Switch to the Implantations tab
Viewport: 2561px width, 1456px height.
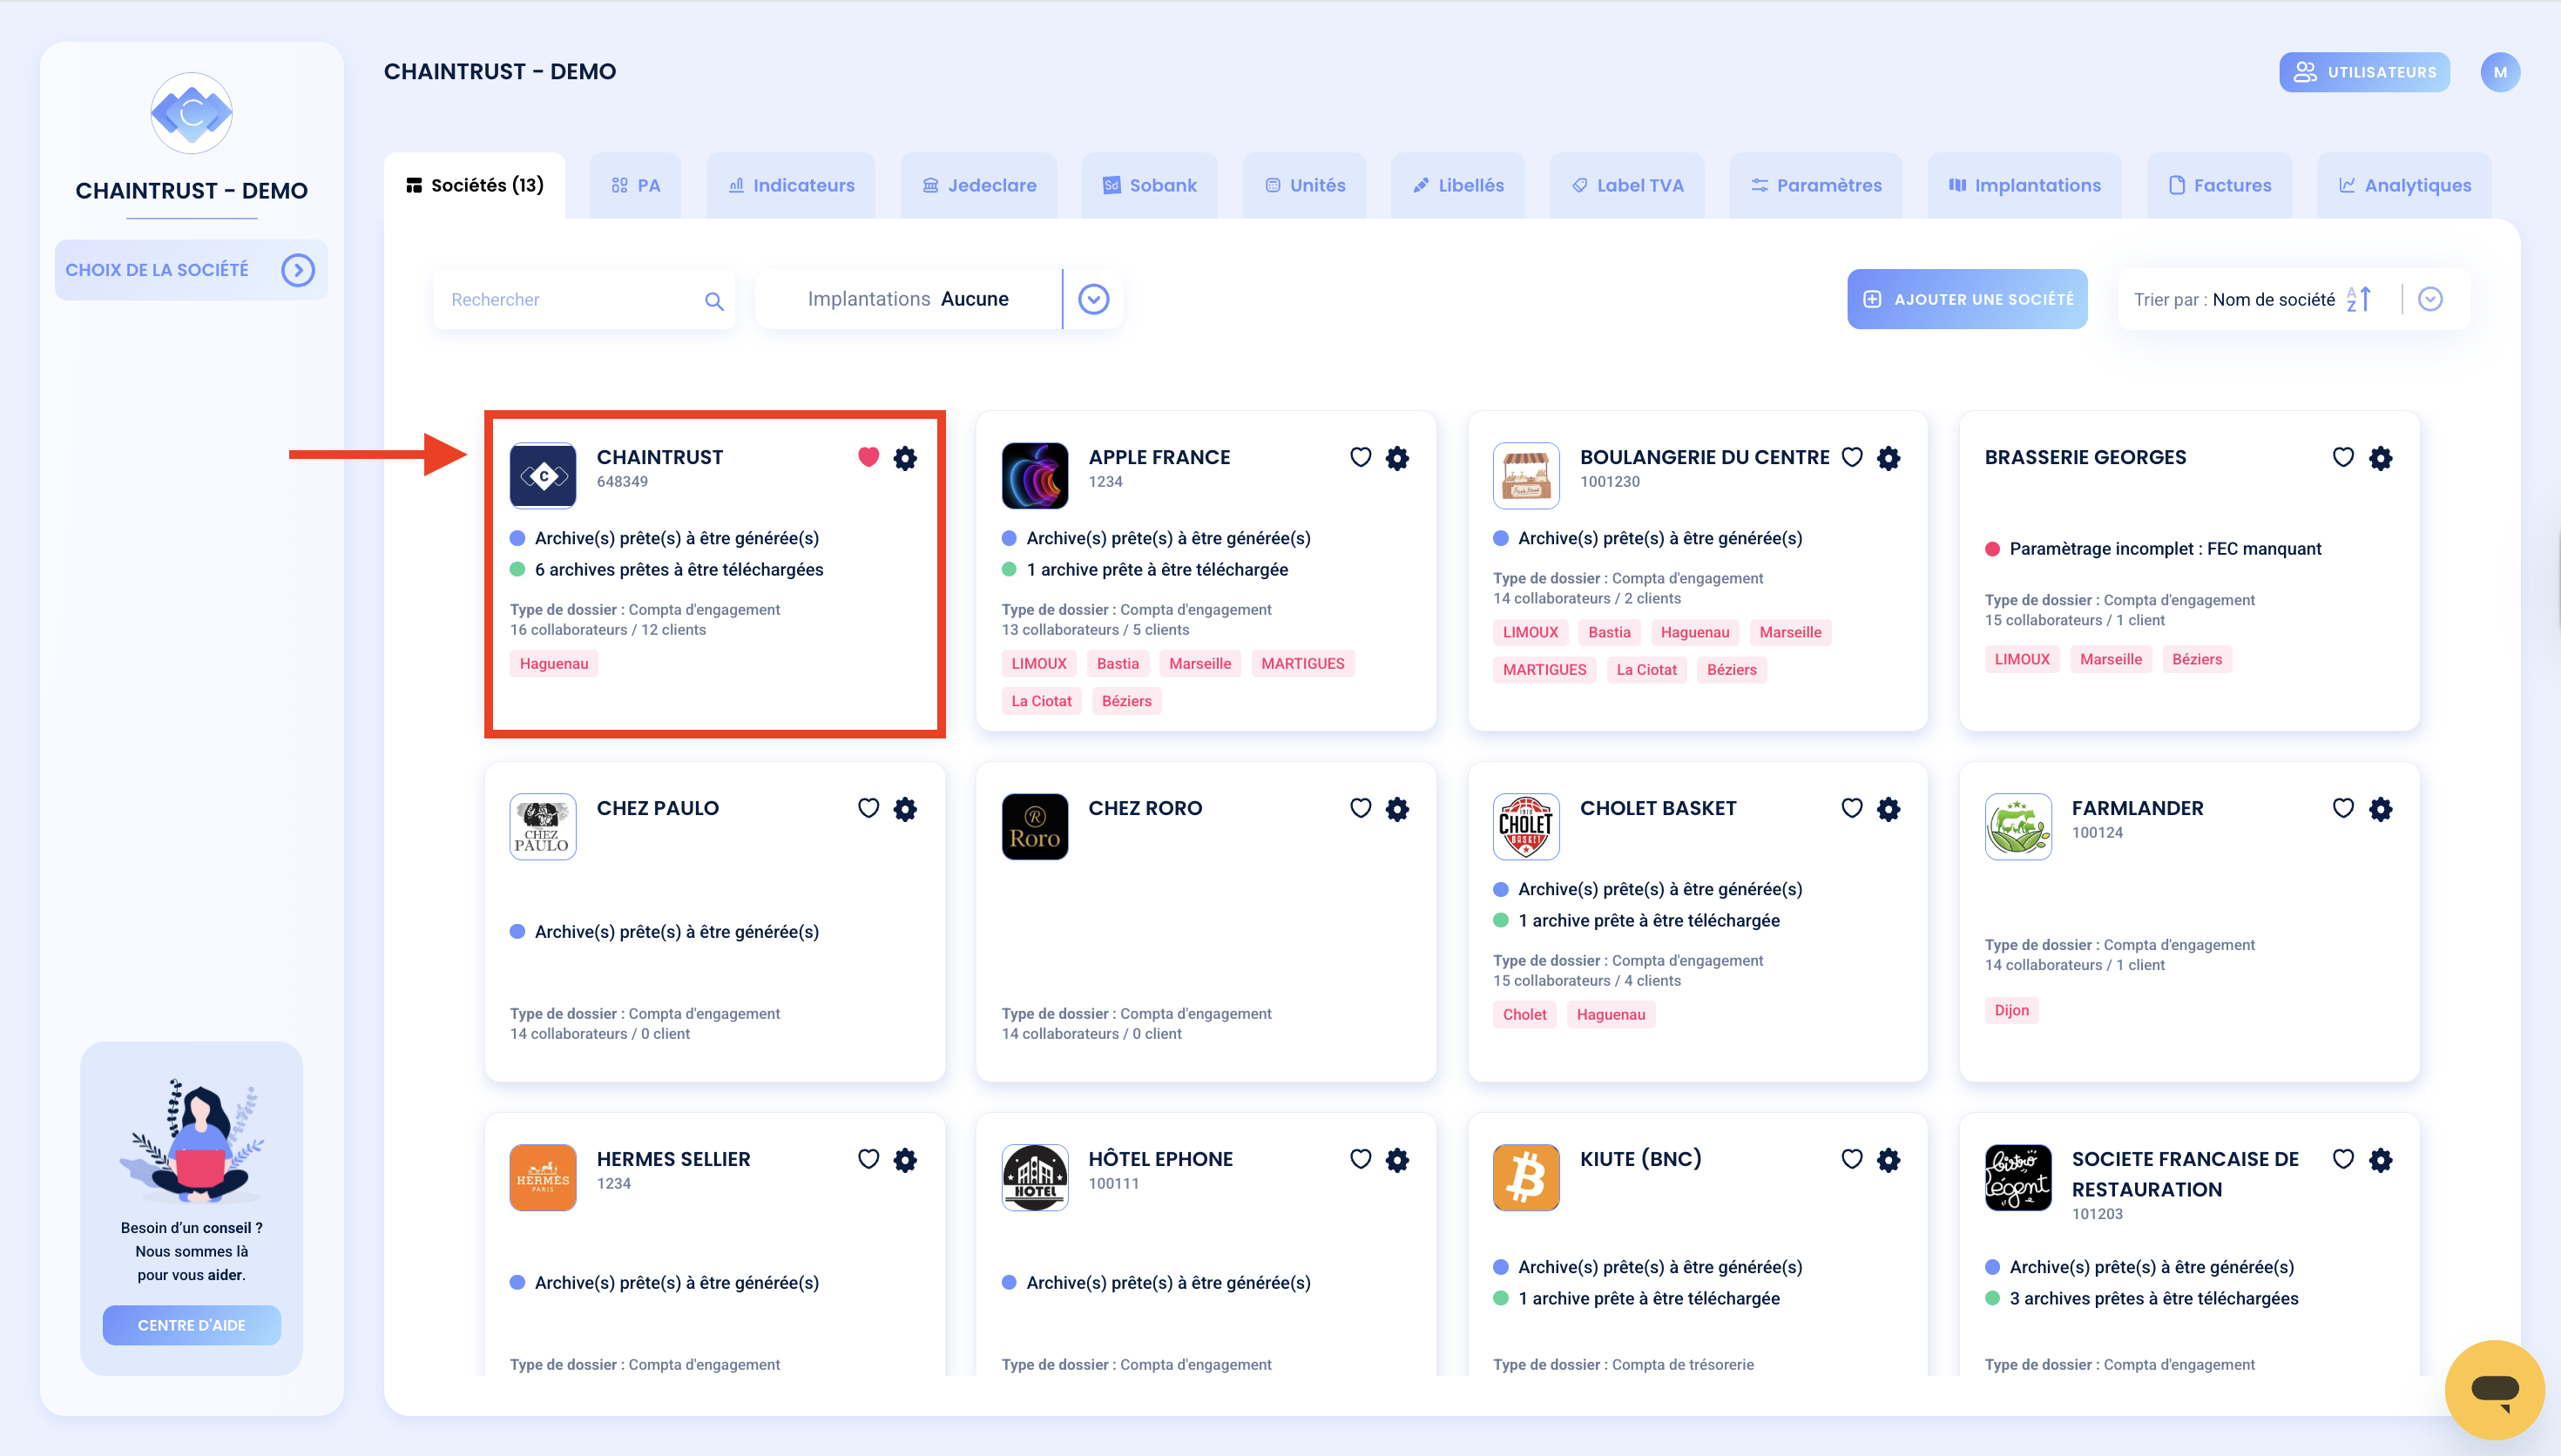point(2024,185)
